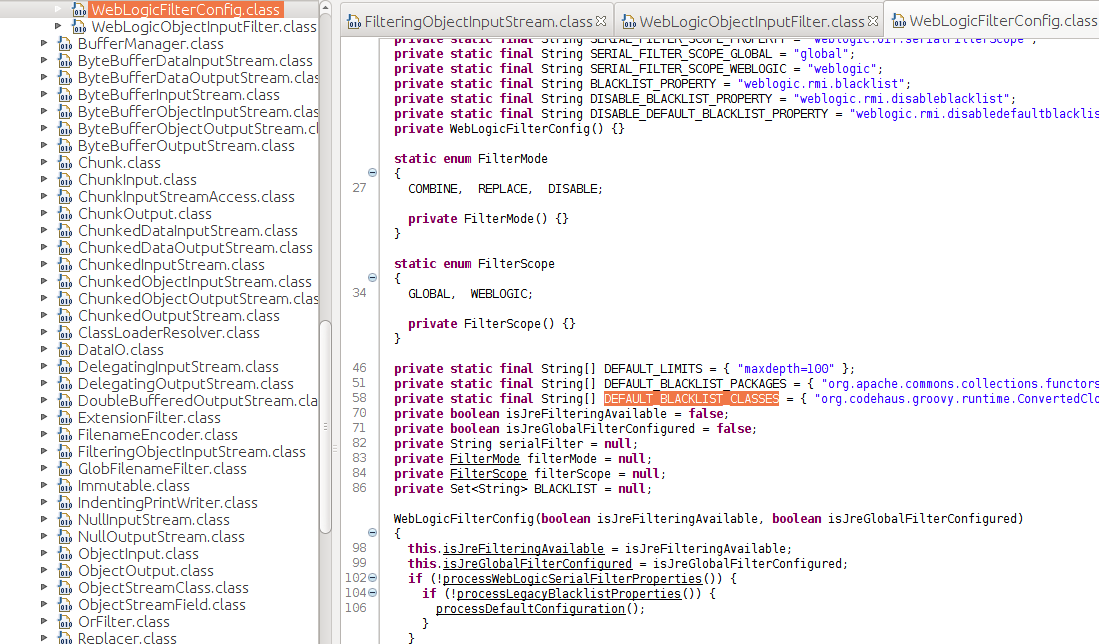1099x644 pixels.
Task: Click the GlobFilenameFilter.class file icon
Action: tap(65, 469)
